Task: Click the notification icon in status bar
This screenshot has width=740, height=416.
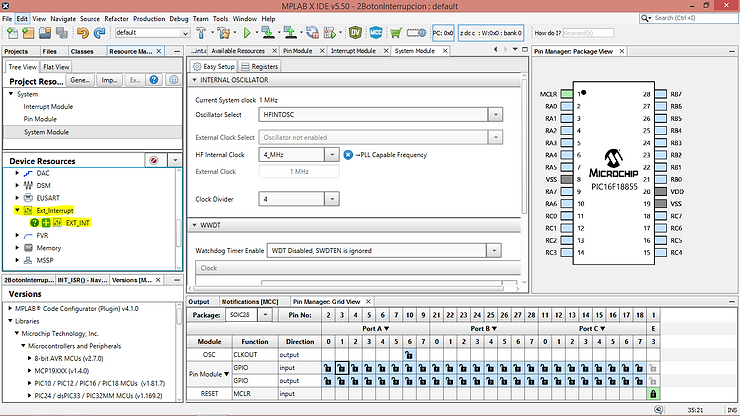Action: (658, 410)
